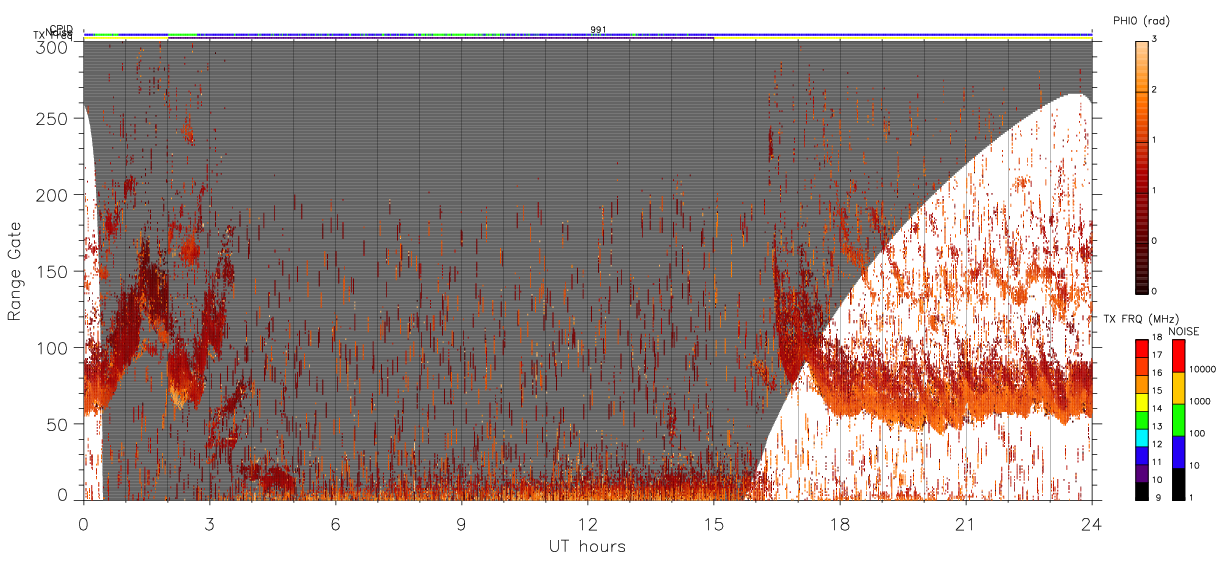Select the x-axis tick label 15
The image size is (1228, 567).
pos(713,523)
